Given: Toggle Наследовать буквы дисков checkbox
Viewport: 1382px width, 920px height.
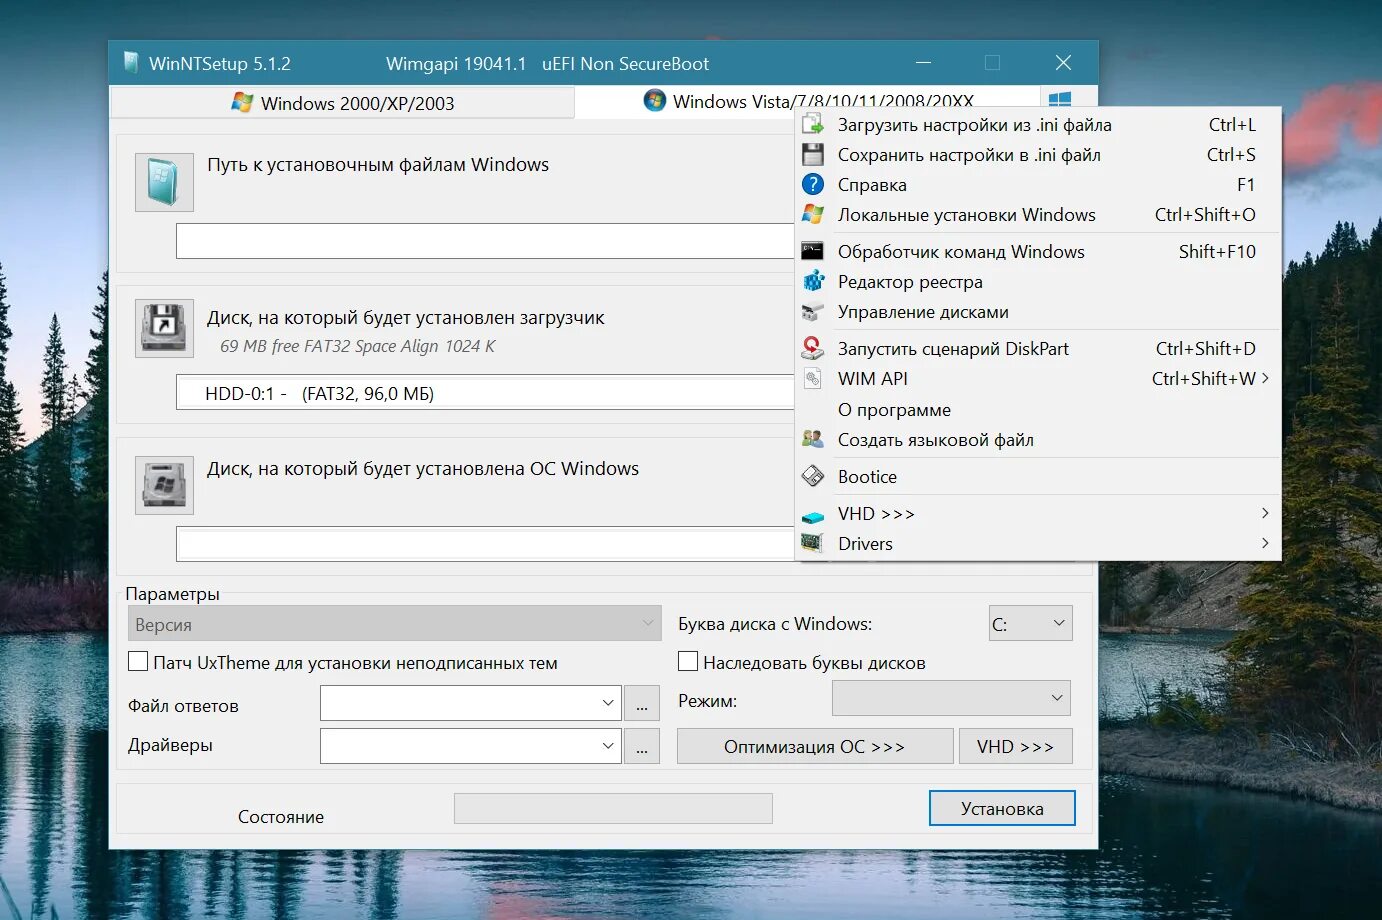Looking at the screenshot, I should (688, 661).
